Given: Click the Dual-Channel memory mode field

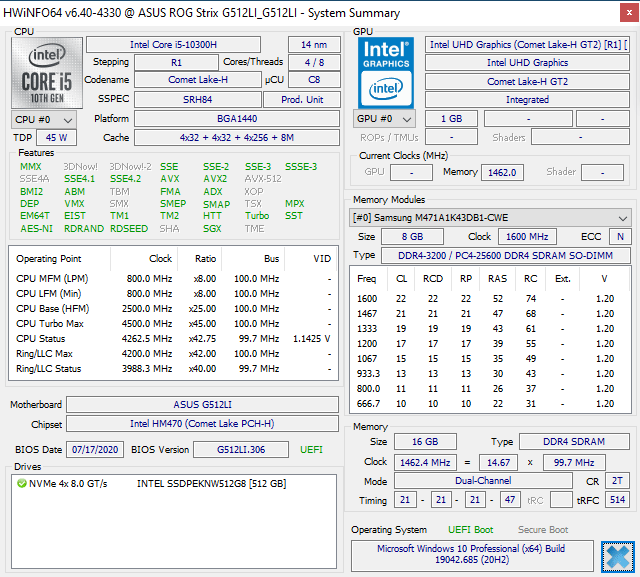Looking at the screenshot, I should (483, 481).
